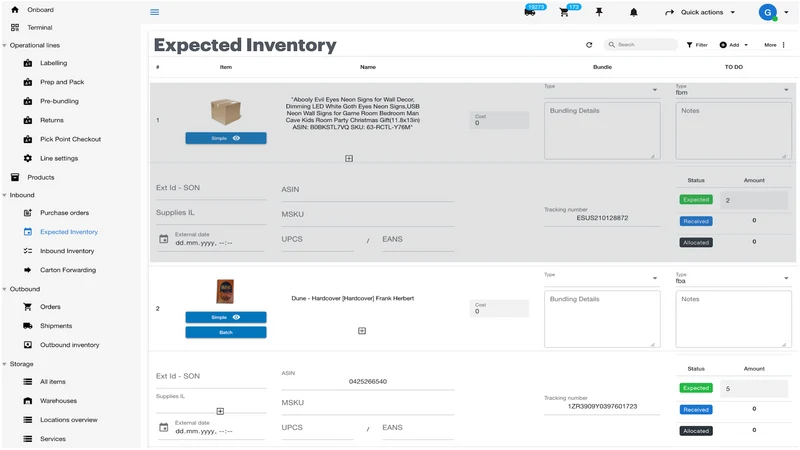Viewport: 800px width, 450px height.
Task: Click the Expected status badge for Dune
Action: [696, 388]
